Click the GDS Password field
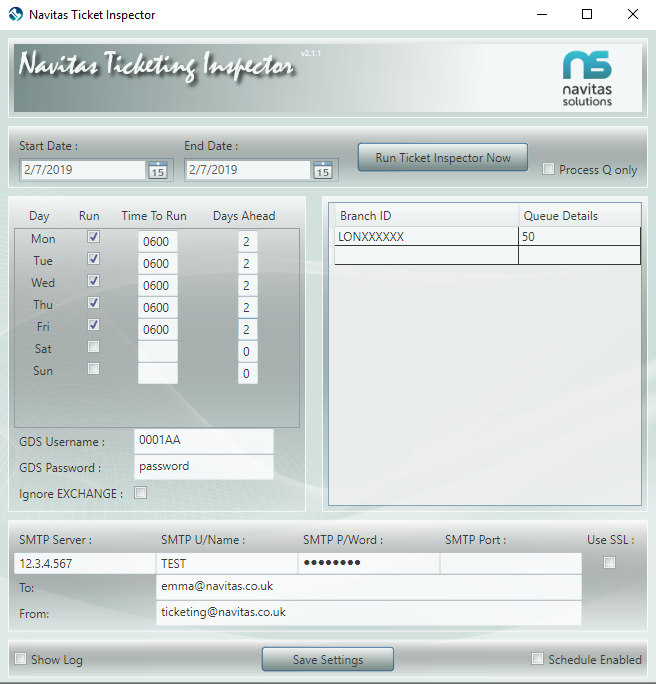This screenshot has height=684, width=656. (x=204, y=467)
